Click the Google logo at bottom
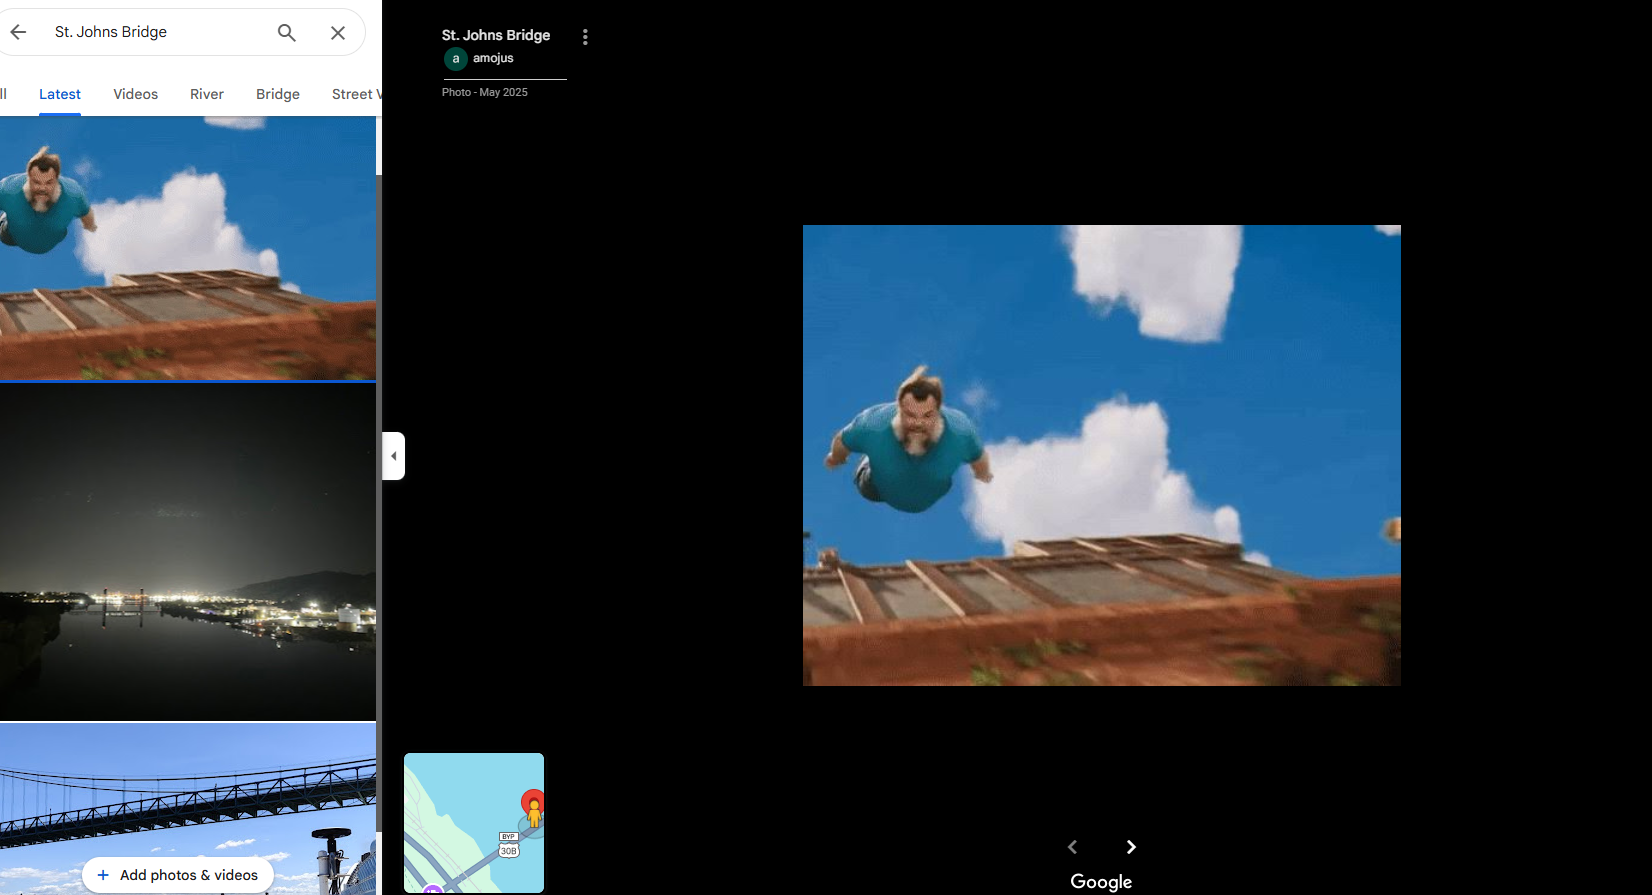 point(1101,881)
